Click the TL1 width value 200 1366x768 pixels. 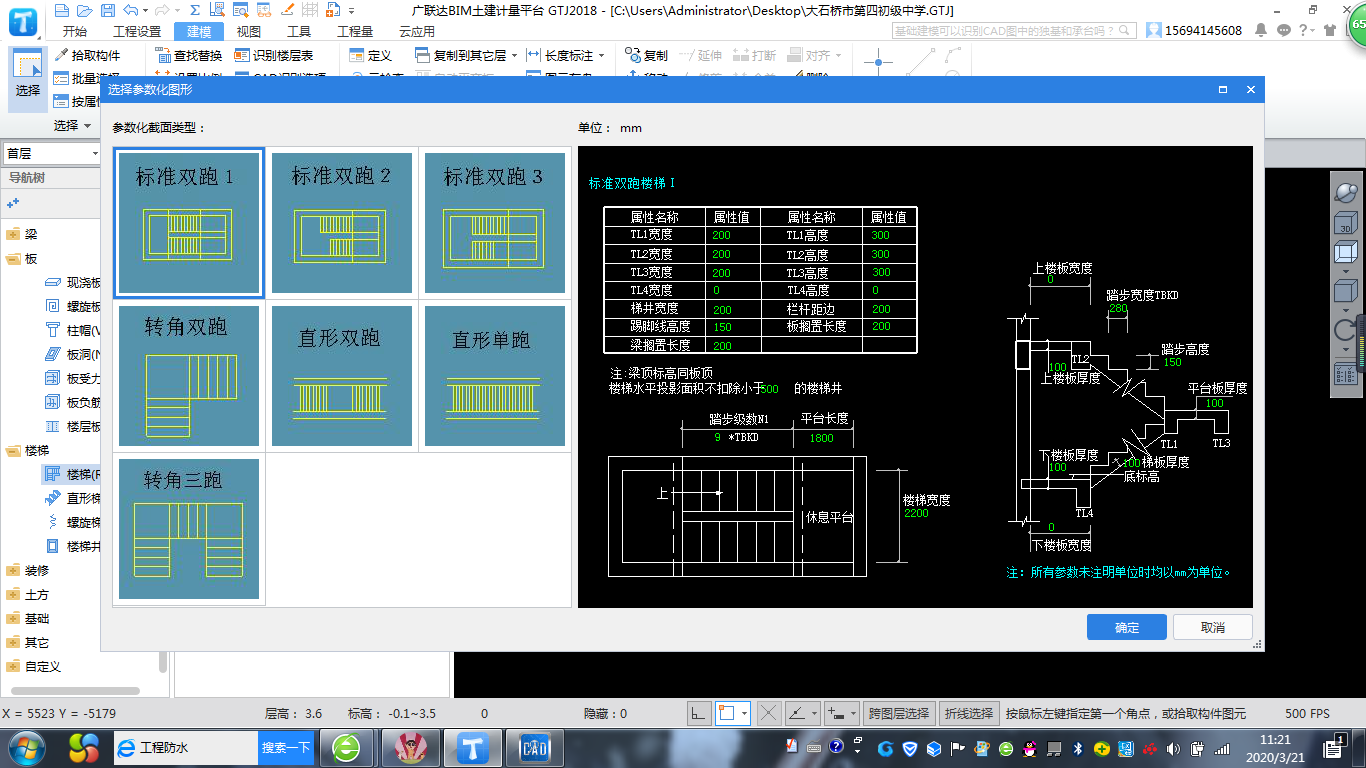coord(721,236)
